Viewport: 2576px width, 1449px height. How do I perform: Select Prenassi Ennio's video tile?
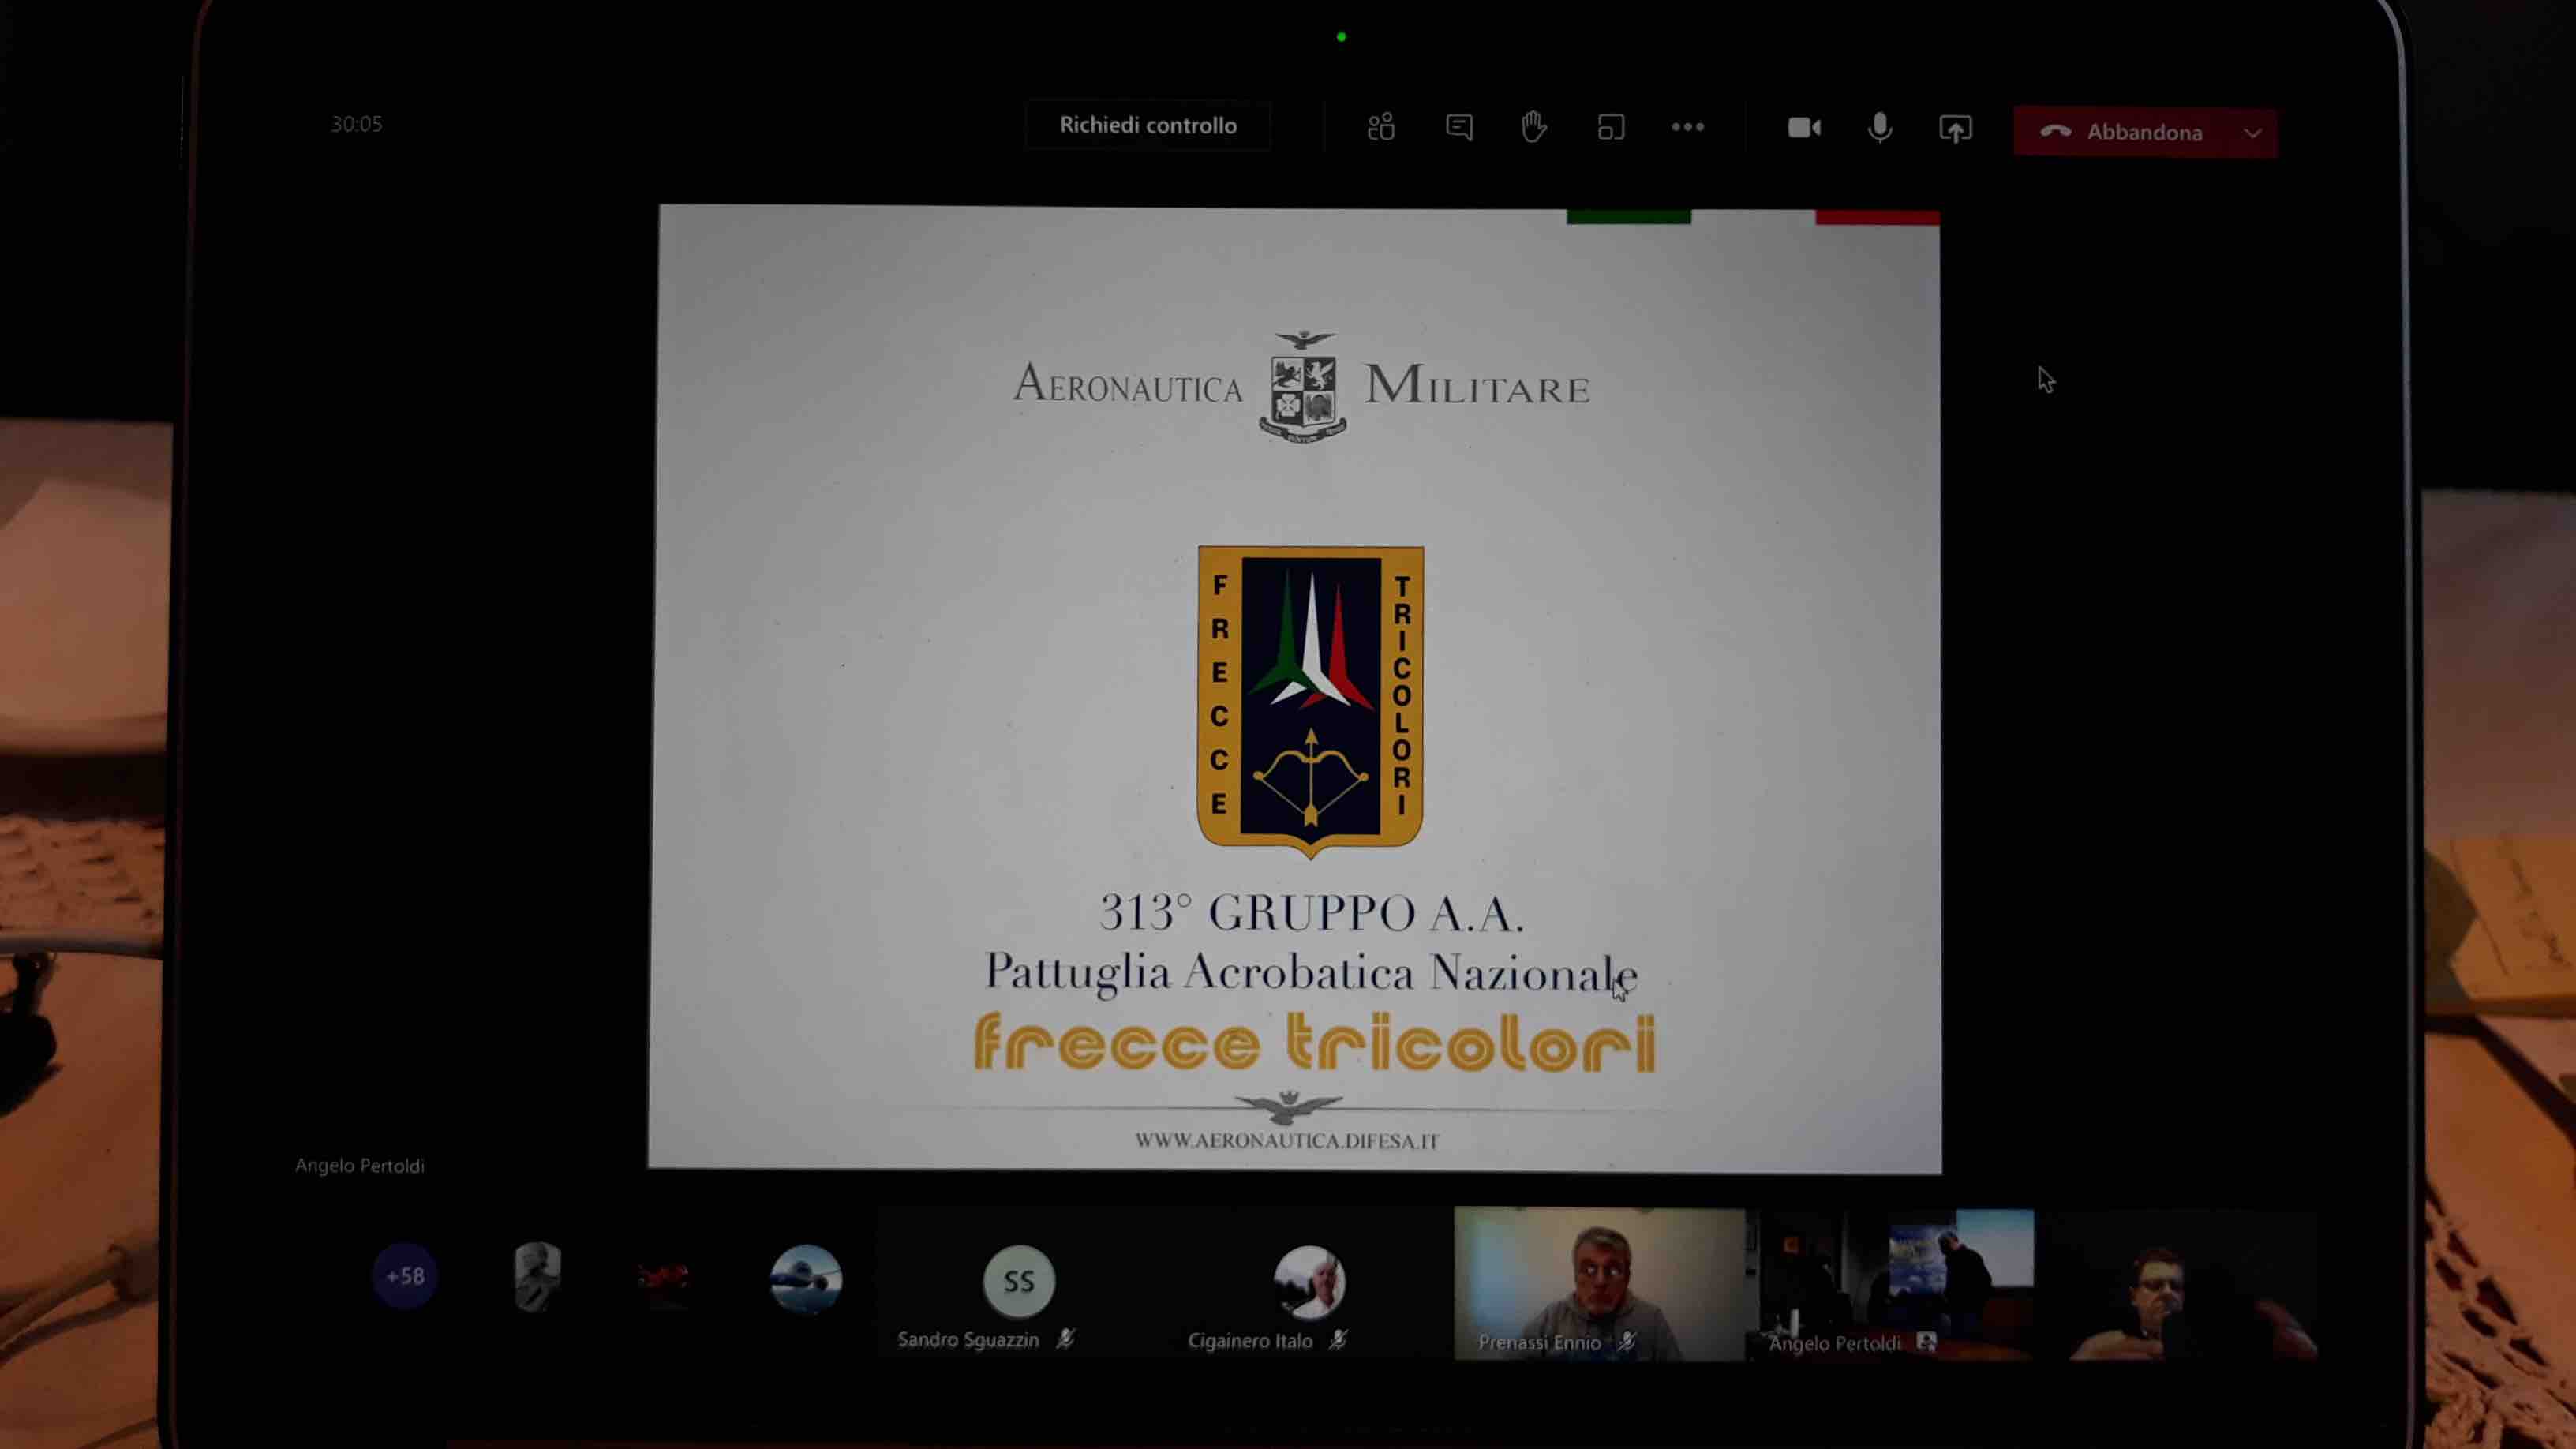point(1599,1284)
